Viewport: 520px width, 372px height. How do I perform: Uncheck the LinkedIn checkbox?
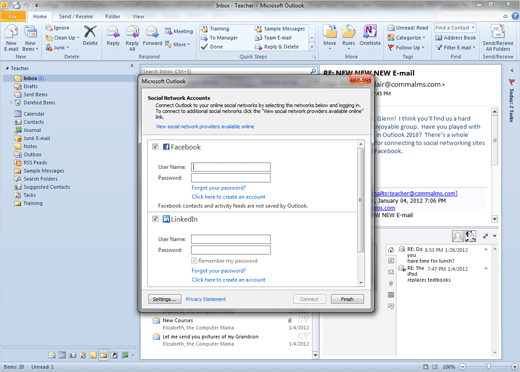pos(155,219)
